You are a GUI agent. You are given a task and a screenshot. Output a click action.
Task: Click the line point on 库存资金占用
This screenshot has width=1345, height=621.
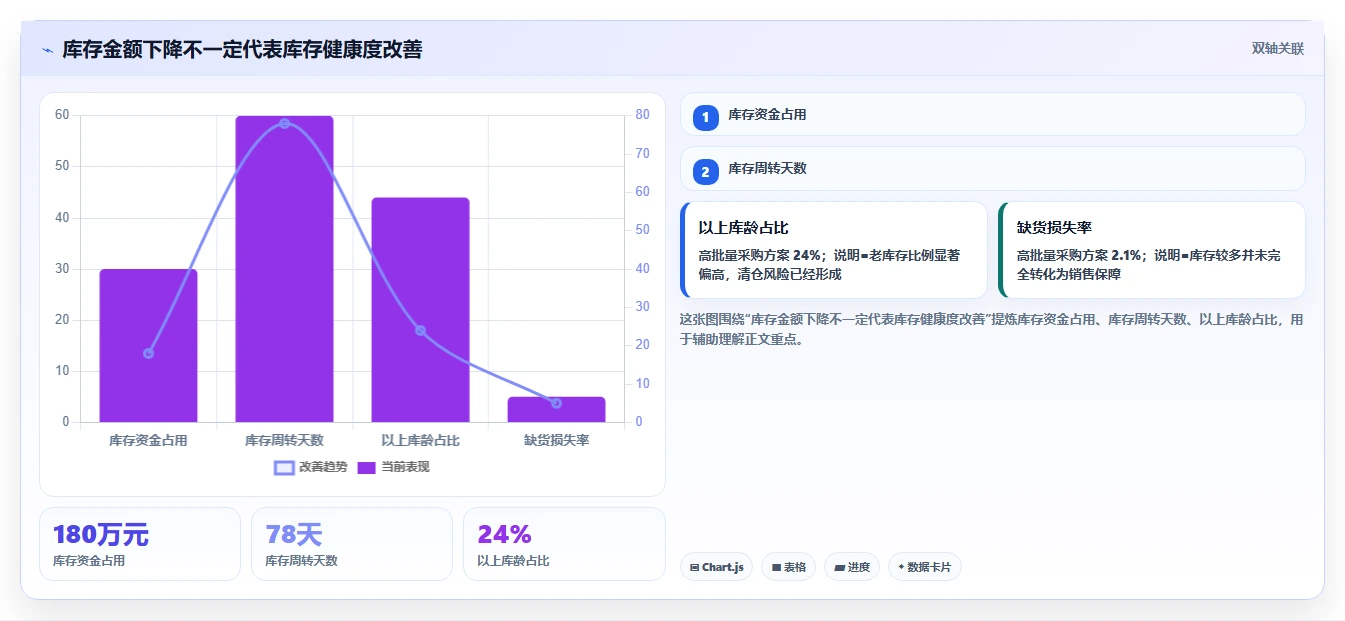pyautogui.click(x=148, y=353)
